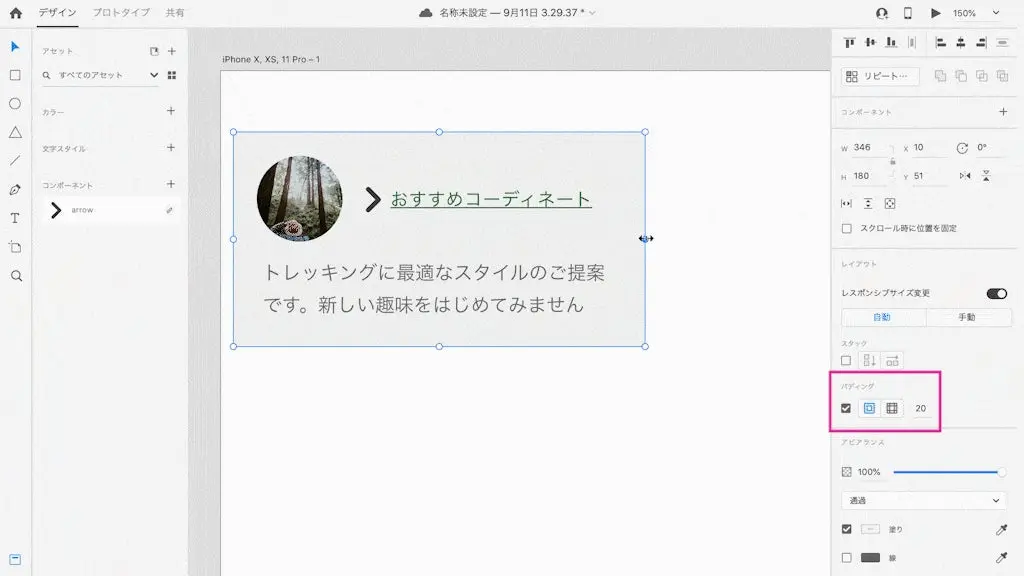Screen dimensions: 1024x576
Task: Select the Ellipse tool
Action: (15, 103)
